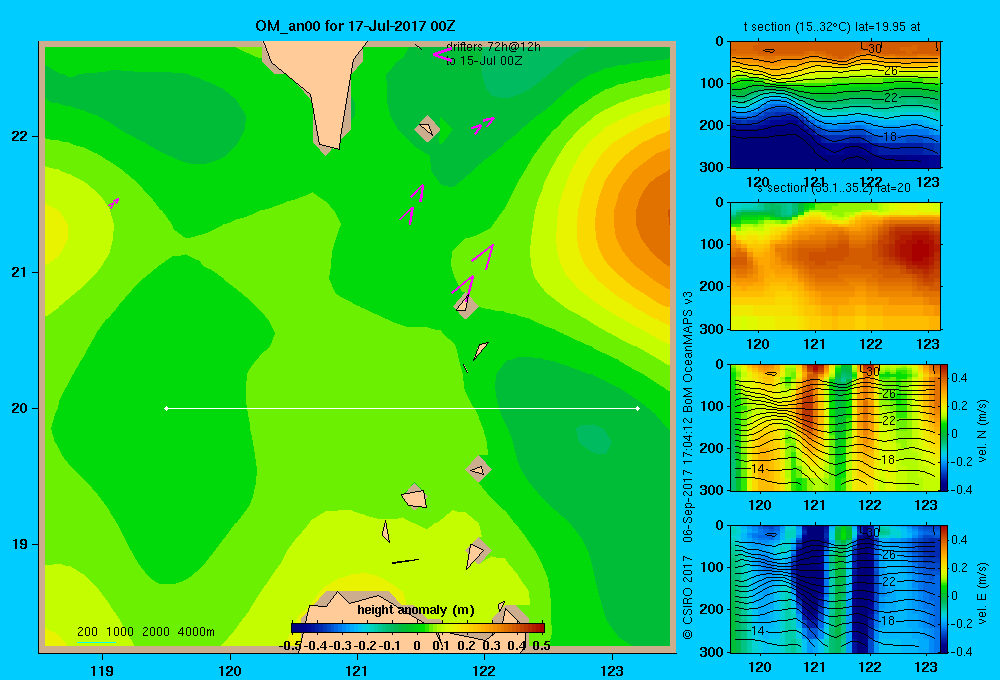Click longitude label '121' below main map
The width and height of the screenshot is (1000, 680).
point(357,670)
